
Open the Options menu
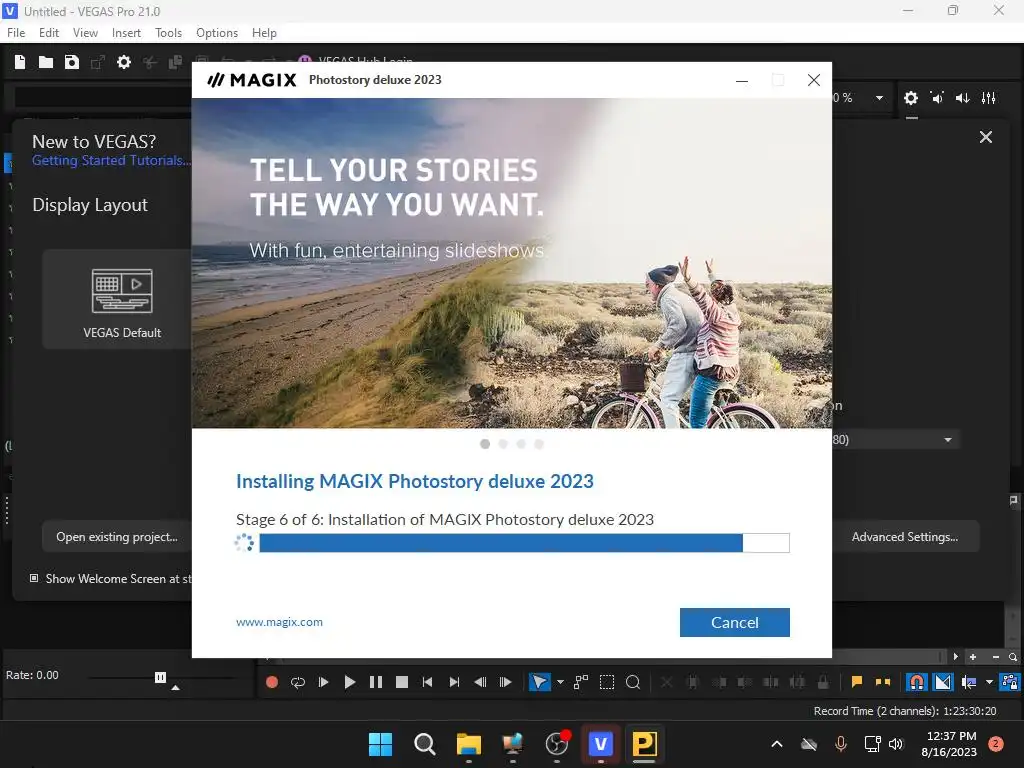217,33
